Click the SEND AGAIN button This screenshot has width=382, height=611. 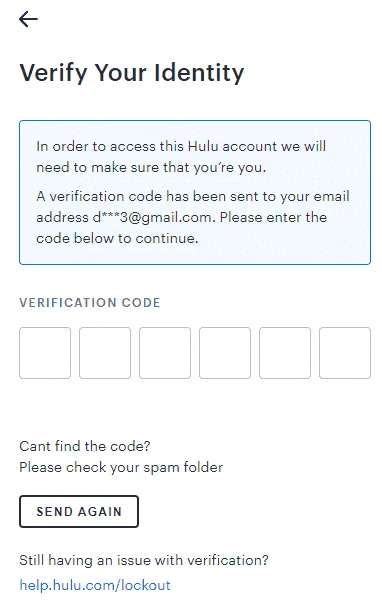79,511
